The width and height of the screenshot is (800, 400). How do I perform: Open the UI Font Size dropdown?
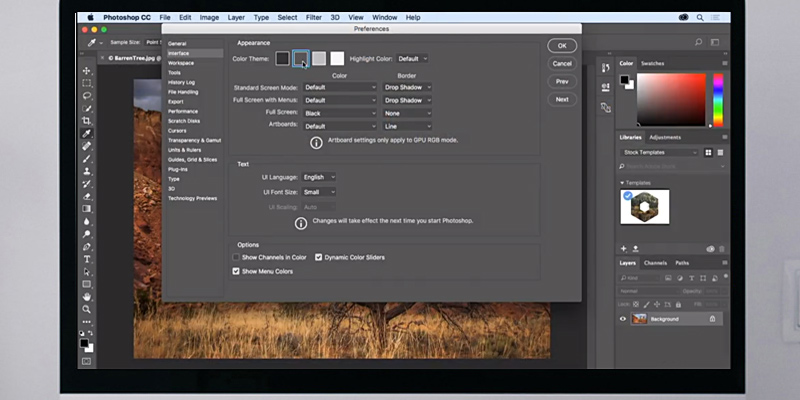(x=319, y=192)
